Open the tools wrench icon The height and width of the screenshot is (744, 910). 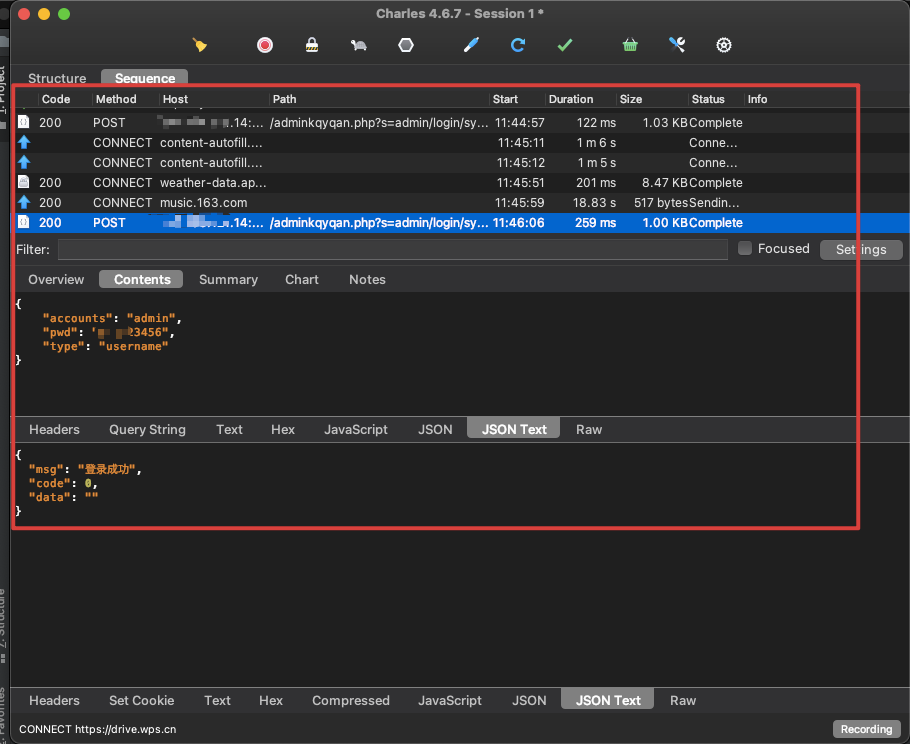pos(677,45)
